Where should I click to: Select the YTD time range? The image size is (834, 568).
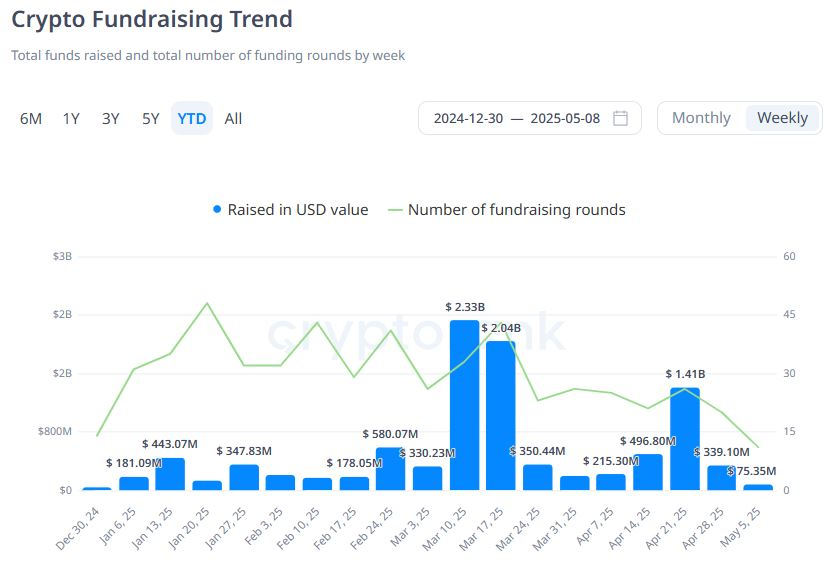pos(191,118)
